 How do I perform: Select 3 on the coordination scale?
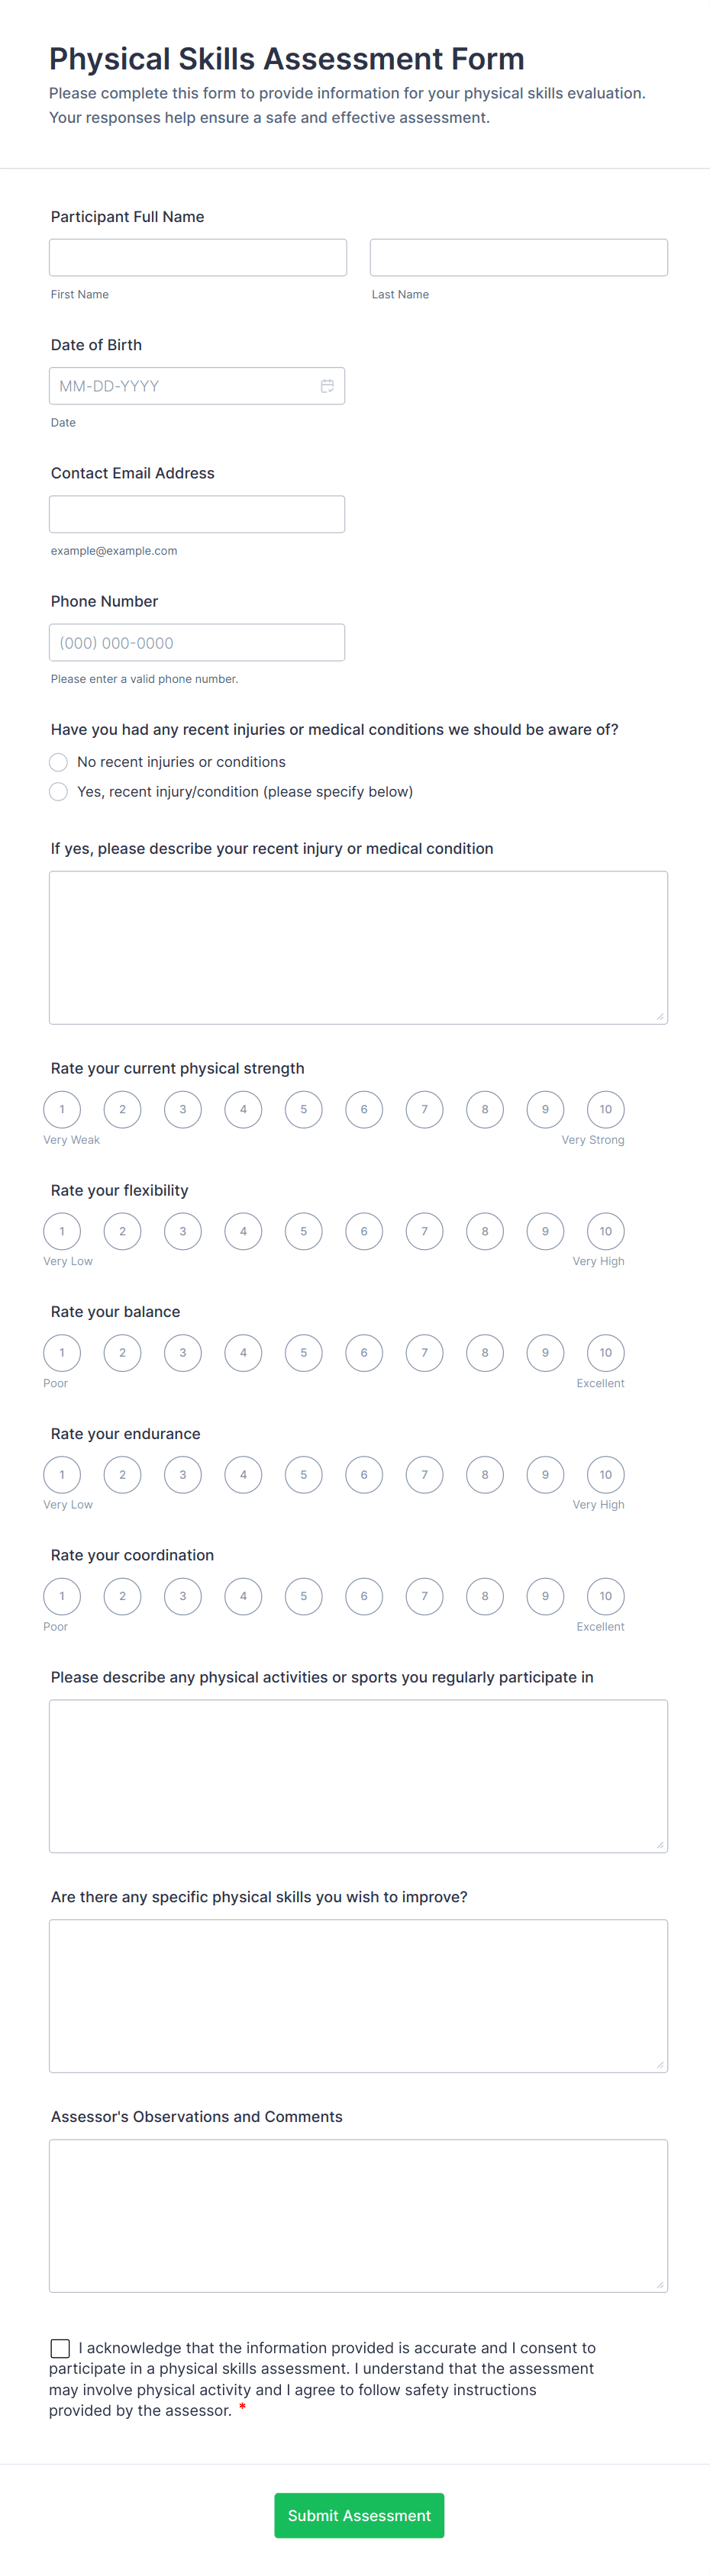pyautogui.click(x=182, y=1596)
